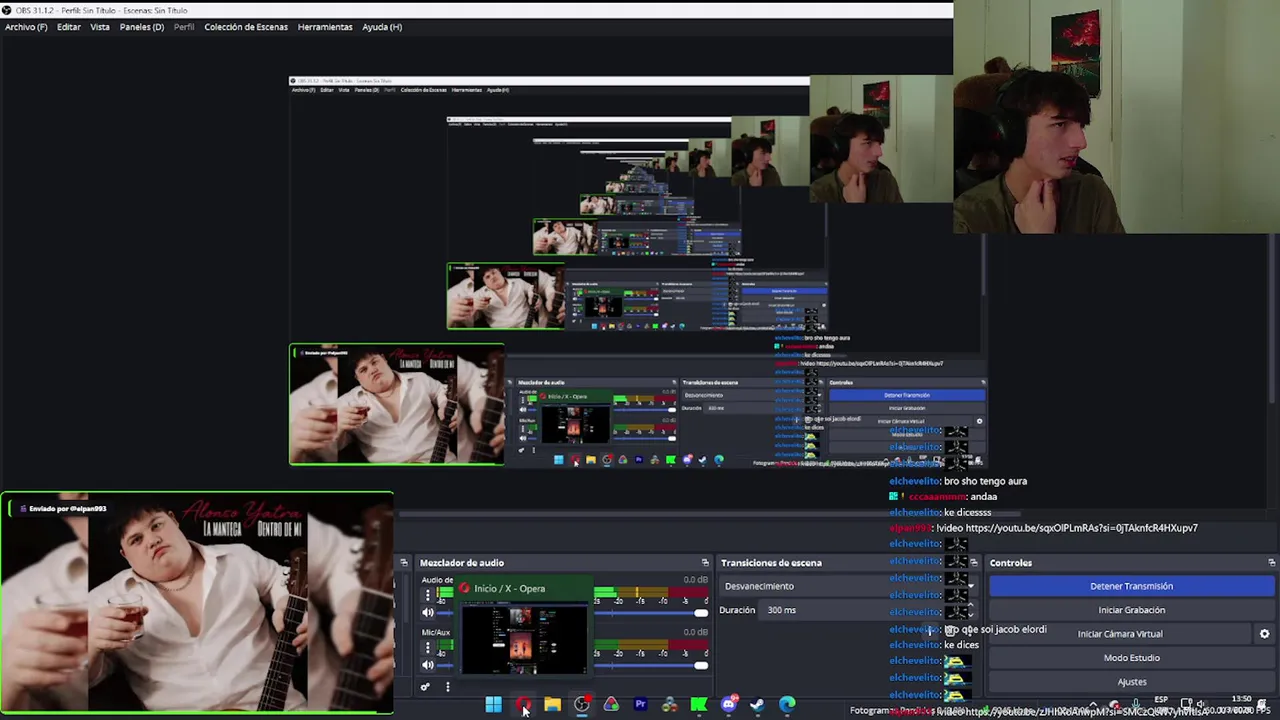Open the Vista menu
The height and width of the screenshot is (720, 1280).
[x=100, y=27]
